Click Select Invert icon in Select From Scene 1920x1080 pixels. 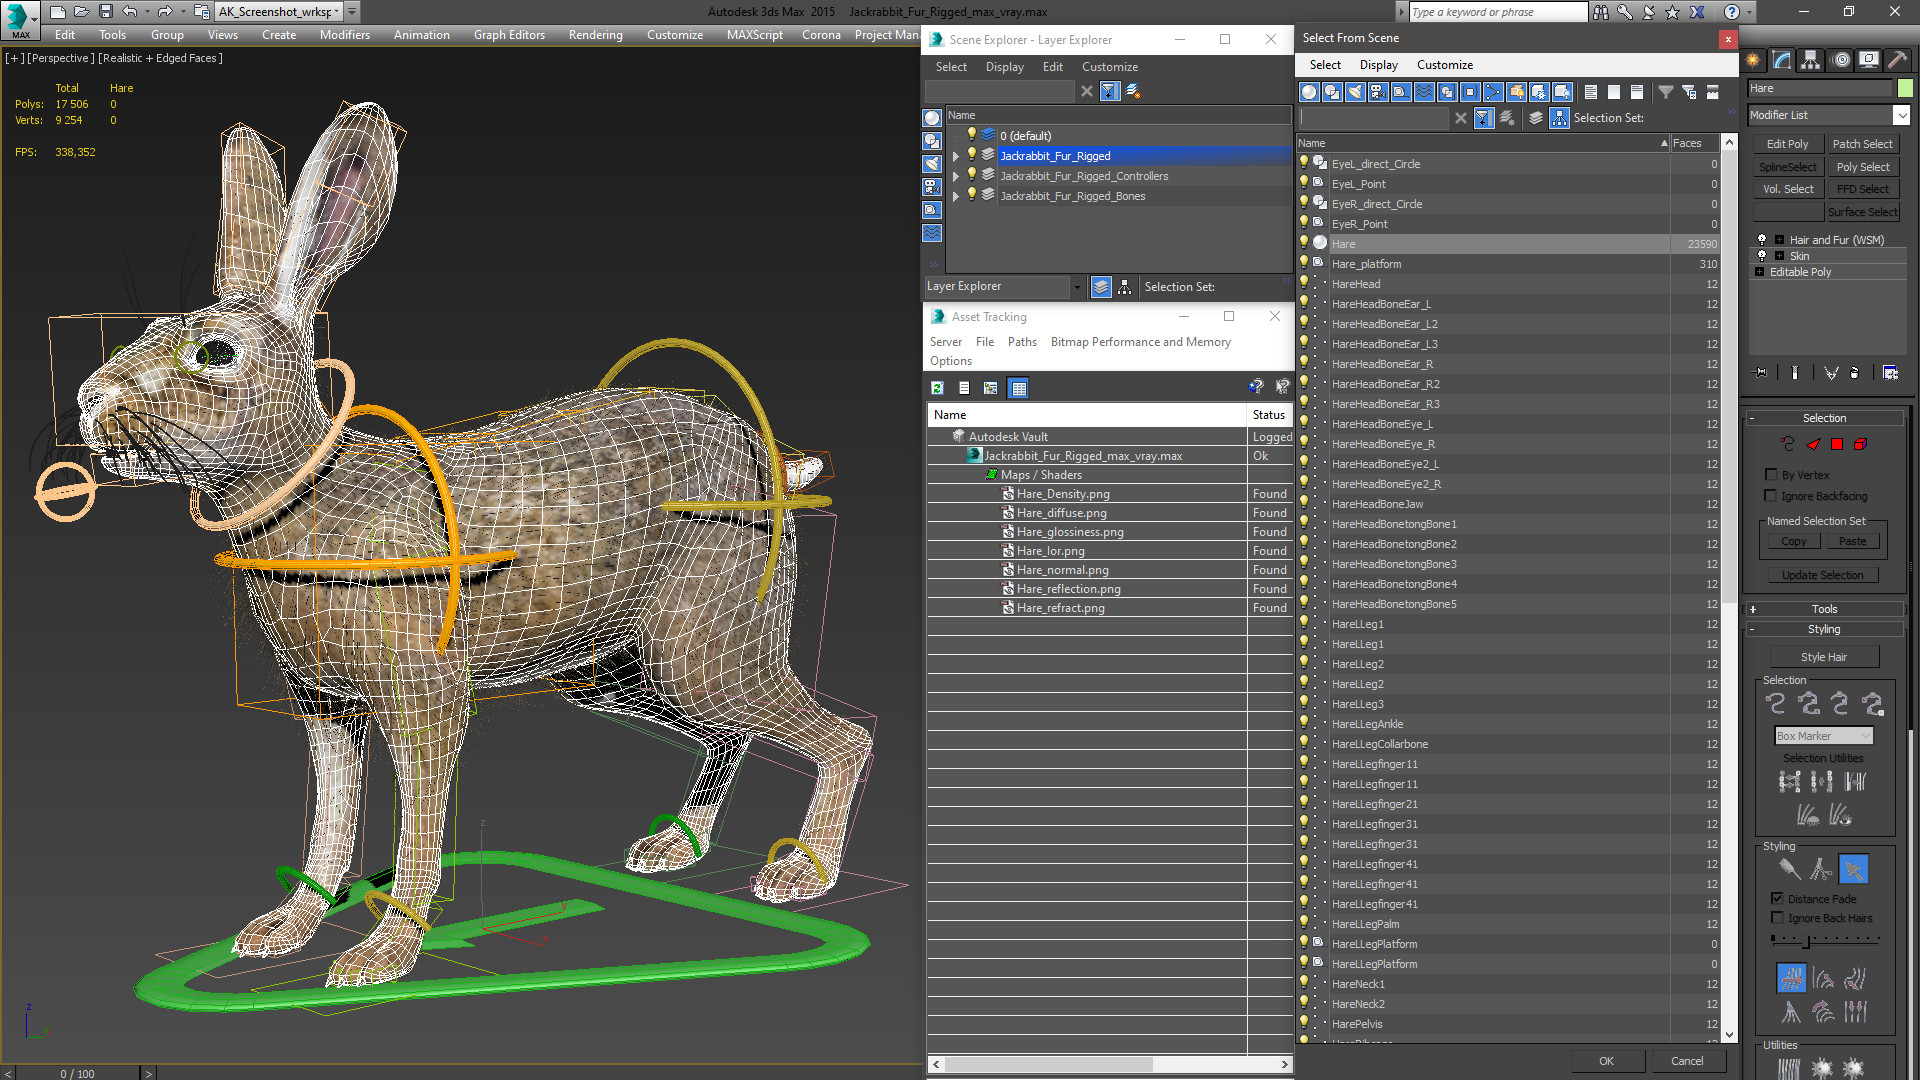pos(1637,92)
